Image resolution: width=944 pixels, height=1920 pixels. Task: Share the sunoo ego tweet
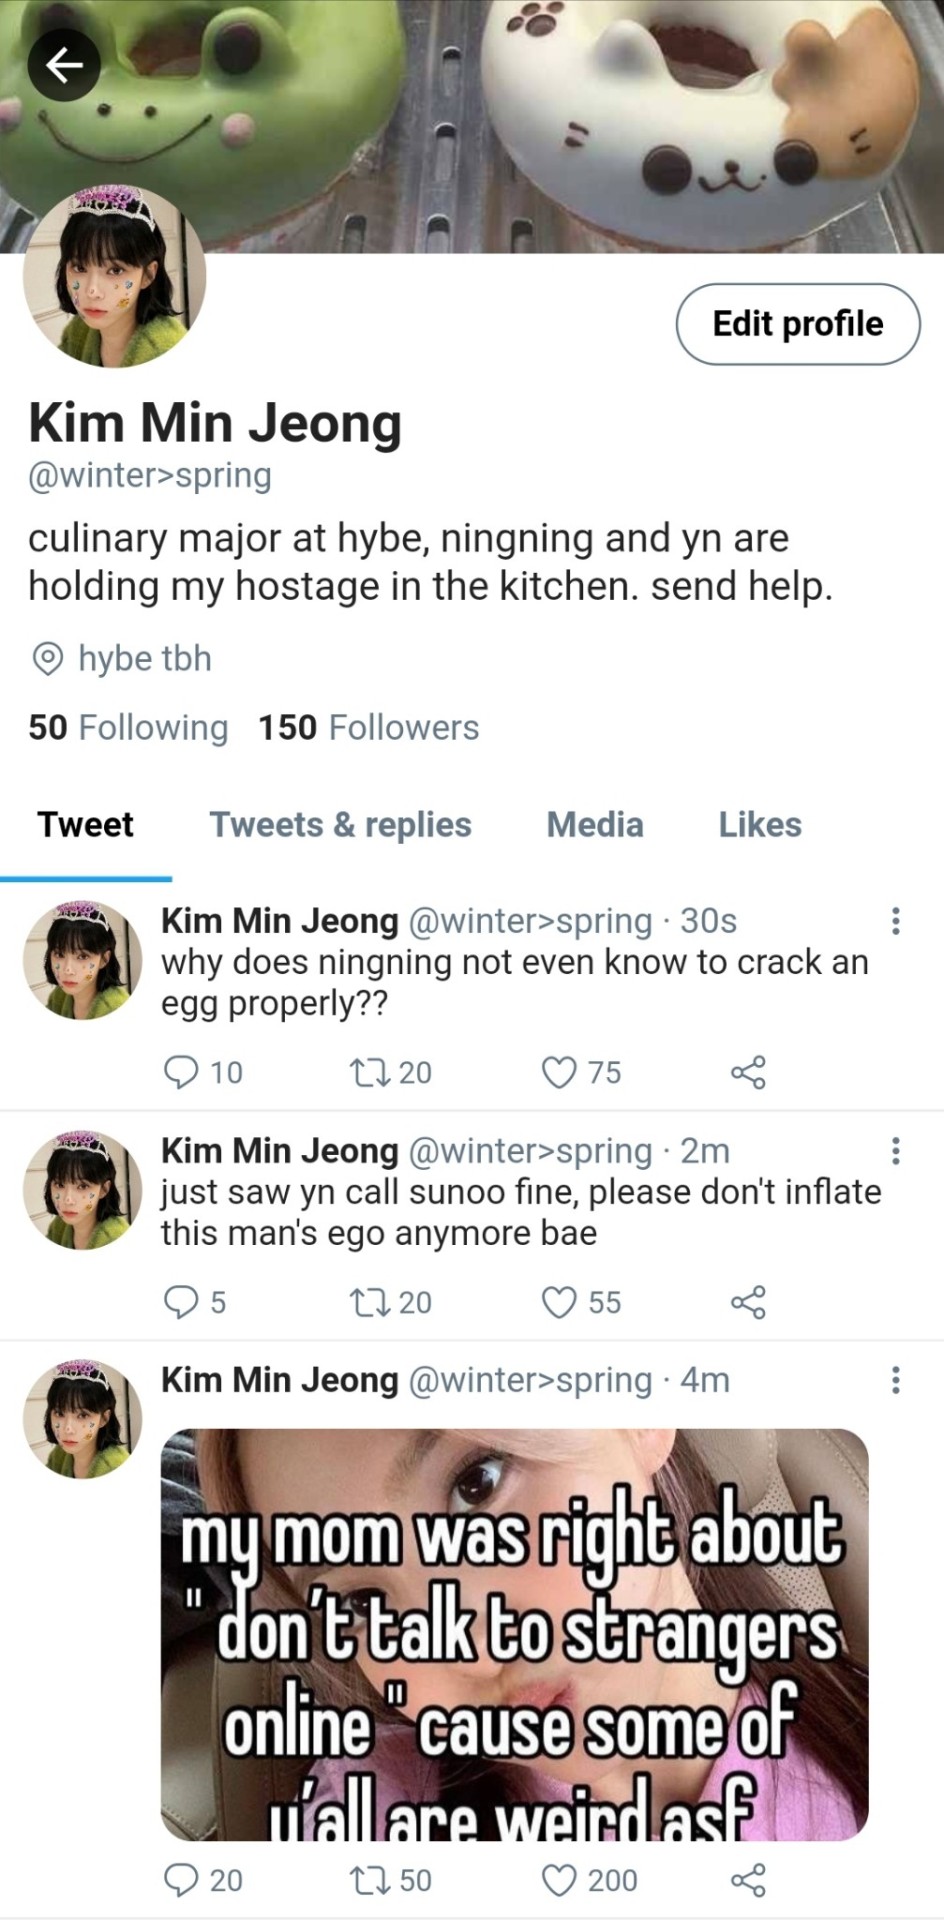(748, 1302)
